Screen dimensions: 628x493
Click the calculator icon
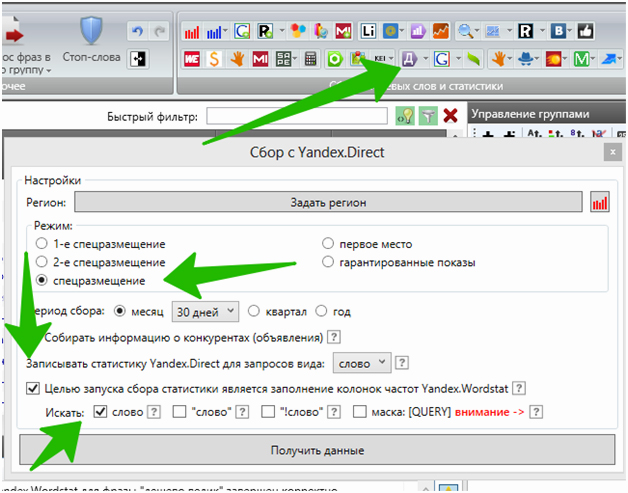point(310,59)
